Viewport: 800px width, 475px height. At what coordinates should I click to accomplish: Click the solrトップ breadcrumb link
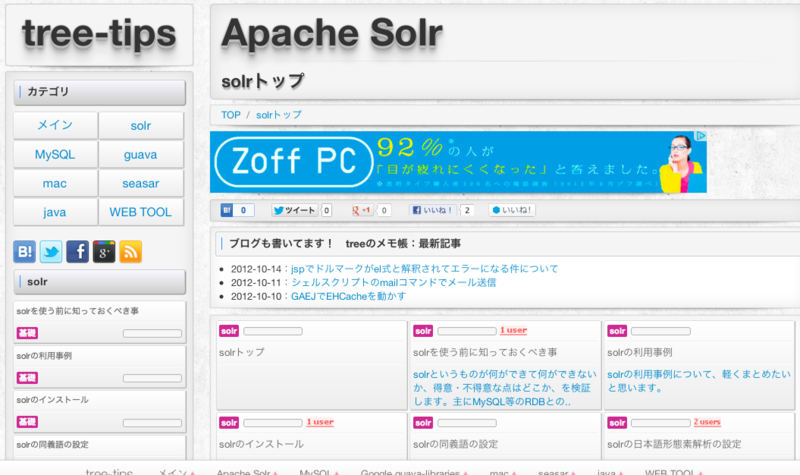click(x=279, y=115)
